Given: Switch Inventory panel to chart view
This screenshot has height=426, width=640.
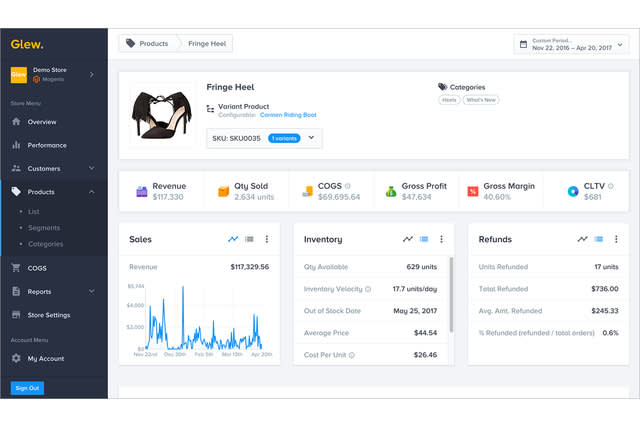Looking at the screenshot, I should click(407, 239).
